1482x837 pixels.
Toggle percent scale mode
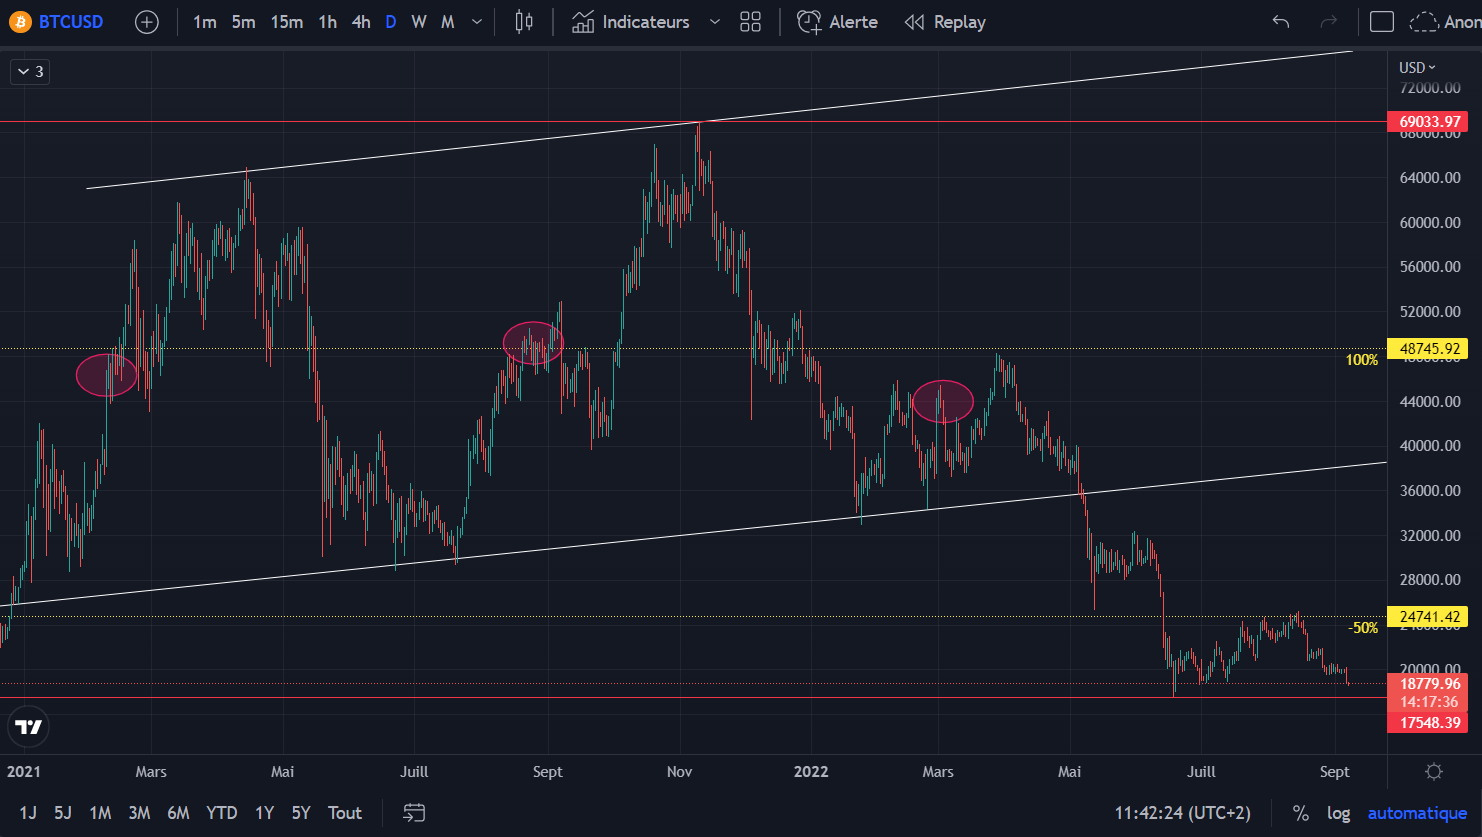1300,813
